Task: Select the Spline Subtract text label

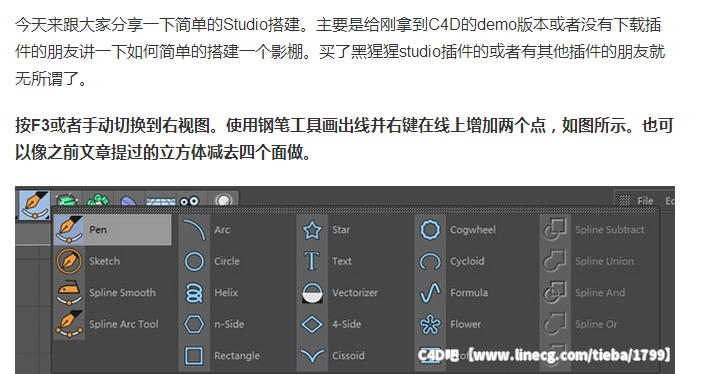Action: point(609,229)
